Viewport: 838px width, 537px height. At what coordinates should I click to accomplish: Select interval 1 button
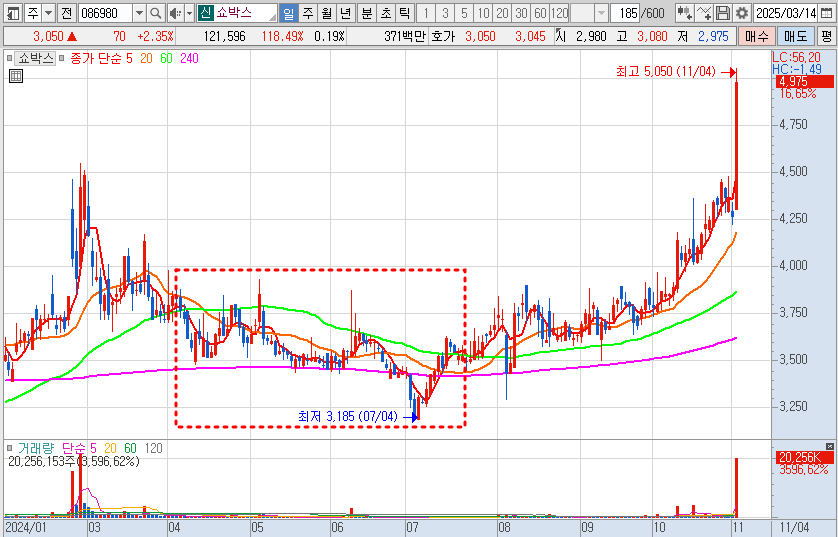[426, 13]
